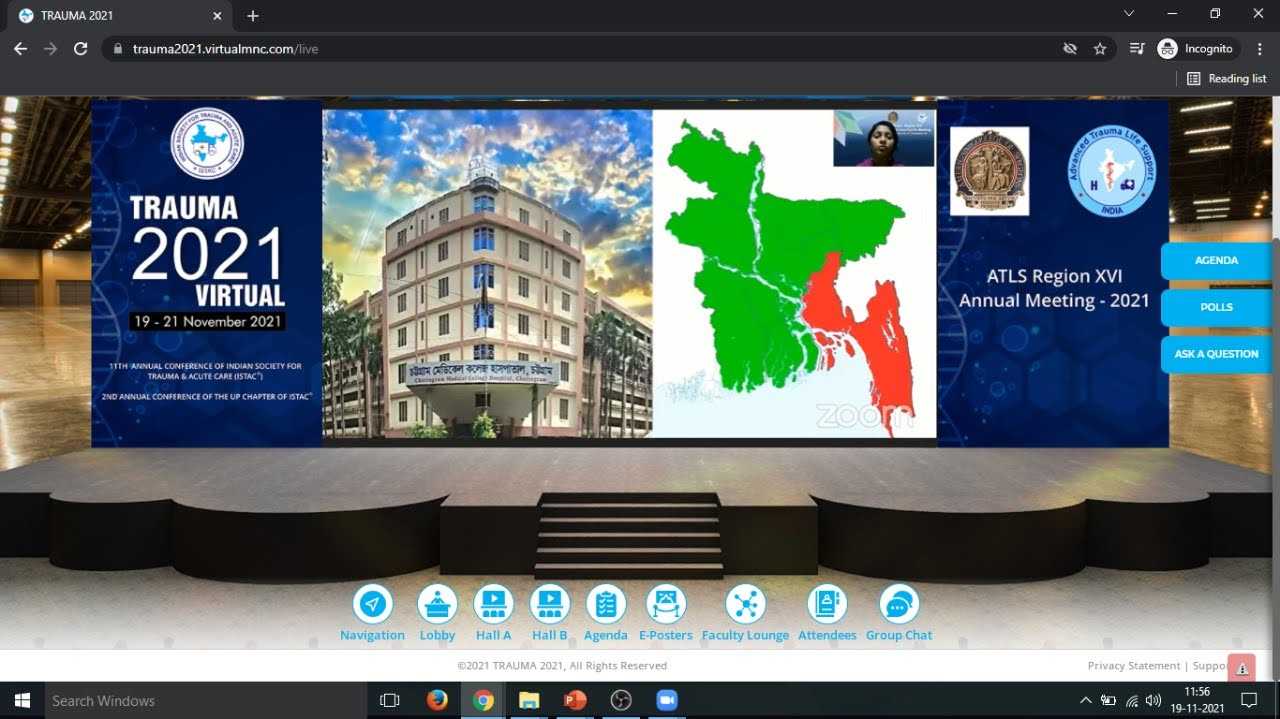View site information via the lock icon
1280x719 pixels.
118,49
